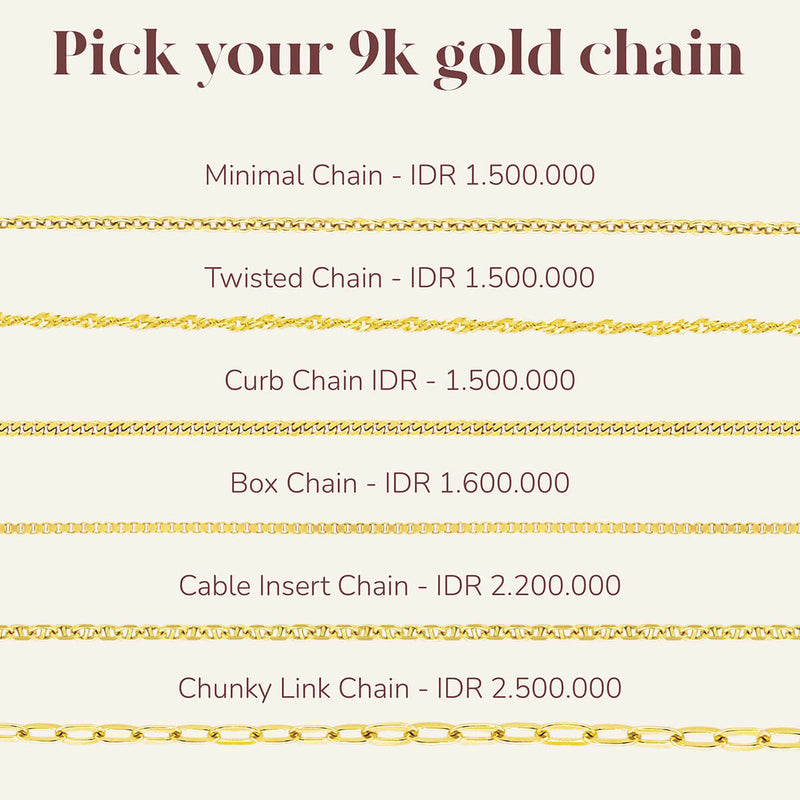The image size is (800, 800).
Task: Click the Box Chain price label
Action: (x=399, y=483)
